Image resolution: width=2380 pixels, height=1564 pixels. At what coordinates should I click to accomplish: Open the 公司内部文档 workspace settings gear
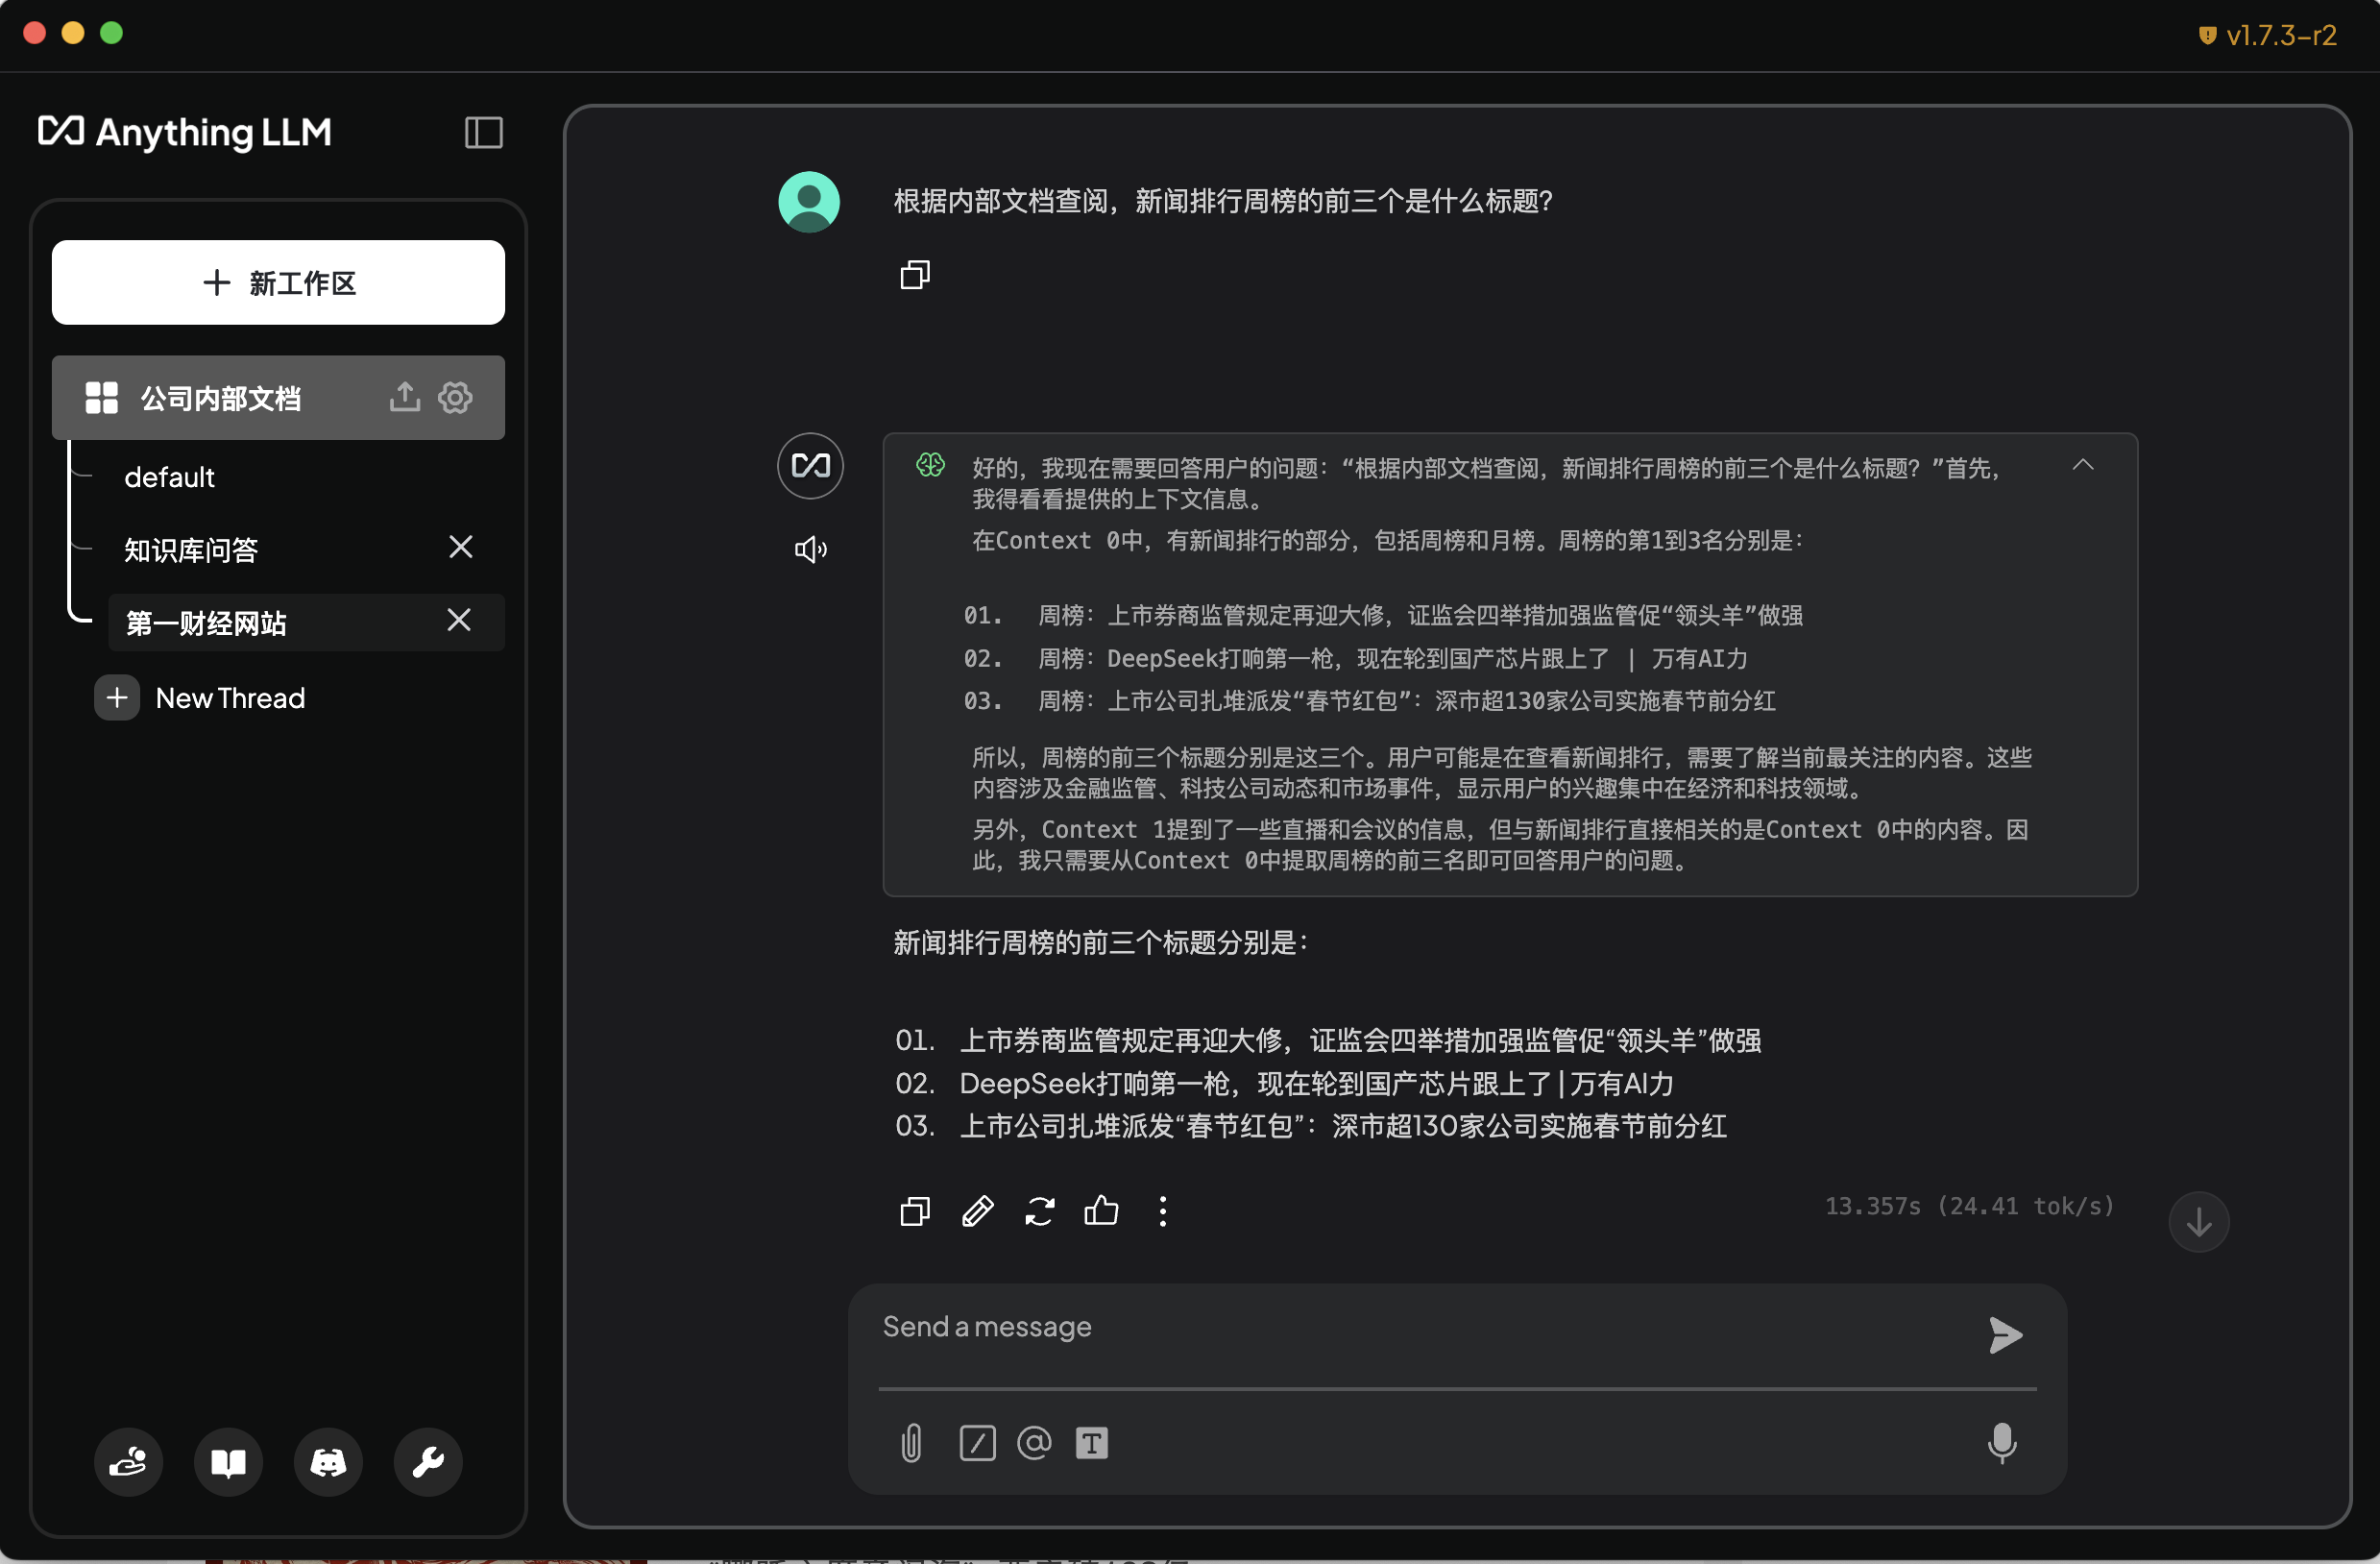tap(456, 397)
